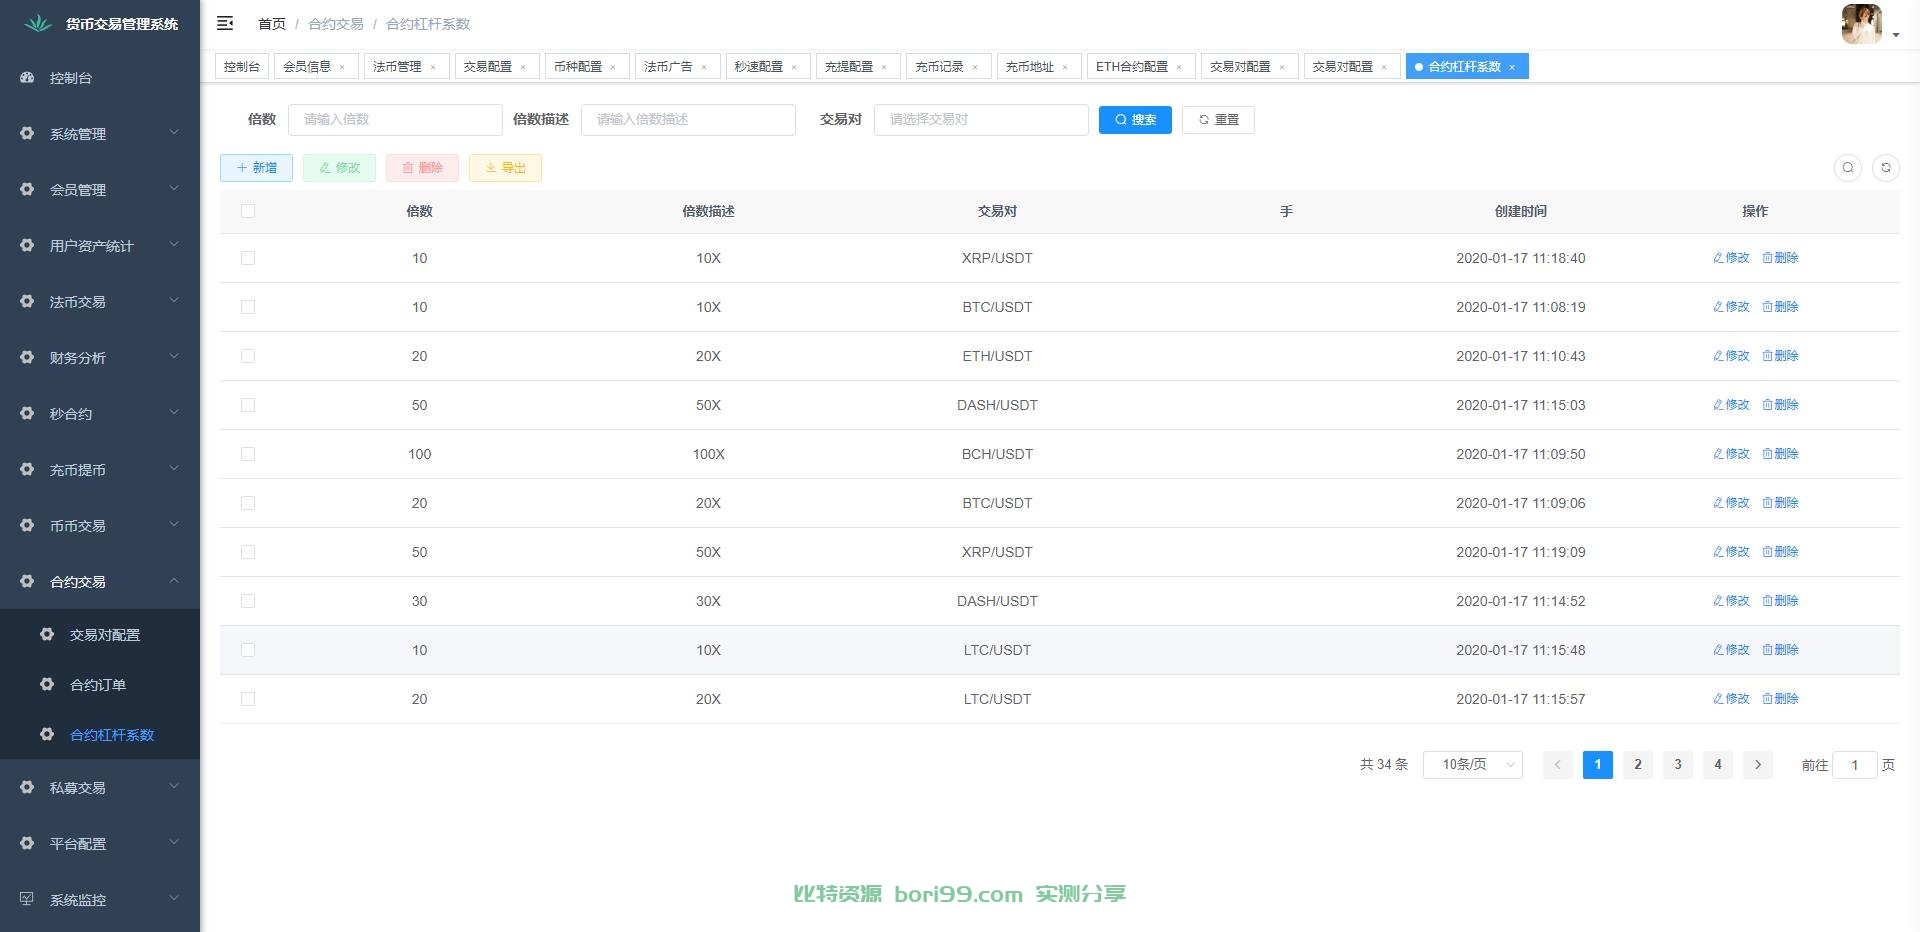Check the BTC/USDT 20X row checkbox
Screen dimensions: 1920x932
coord(248,503)
